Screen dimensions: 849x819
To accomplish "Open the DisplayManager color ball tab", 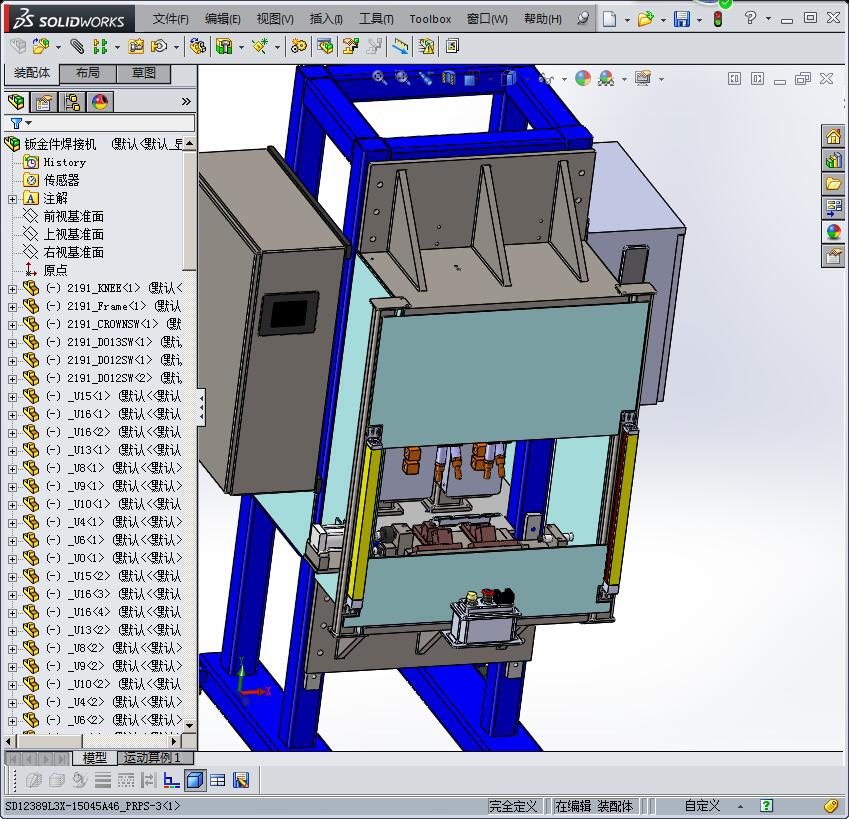I will [100, 102].
